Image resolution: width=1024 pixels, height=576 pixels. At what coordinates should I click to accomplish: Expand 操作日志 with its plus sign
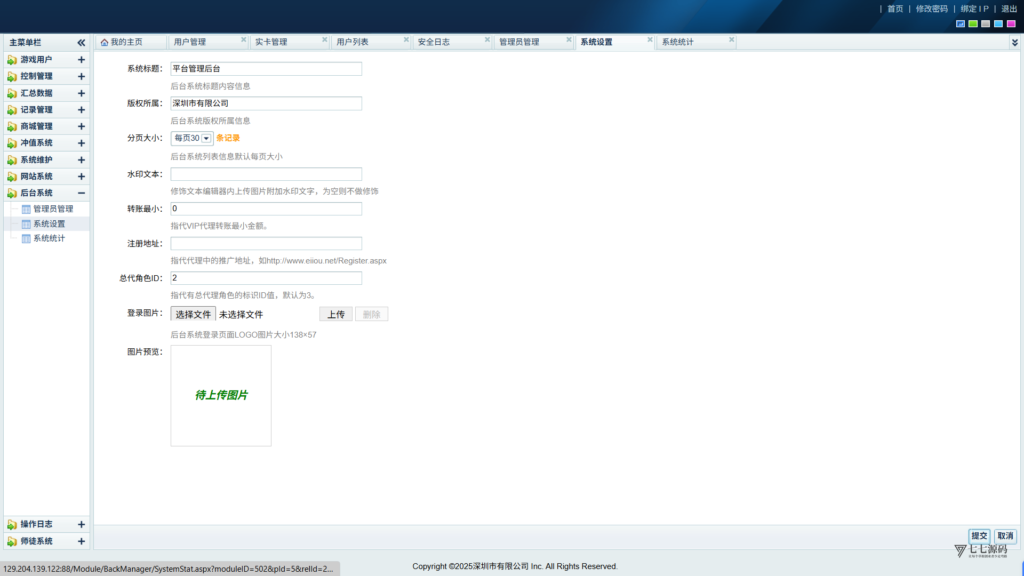click(x=81, y=524)
